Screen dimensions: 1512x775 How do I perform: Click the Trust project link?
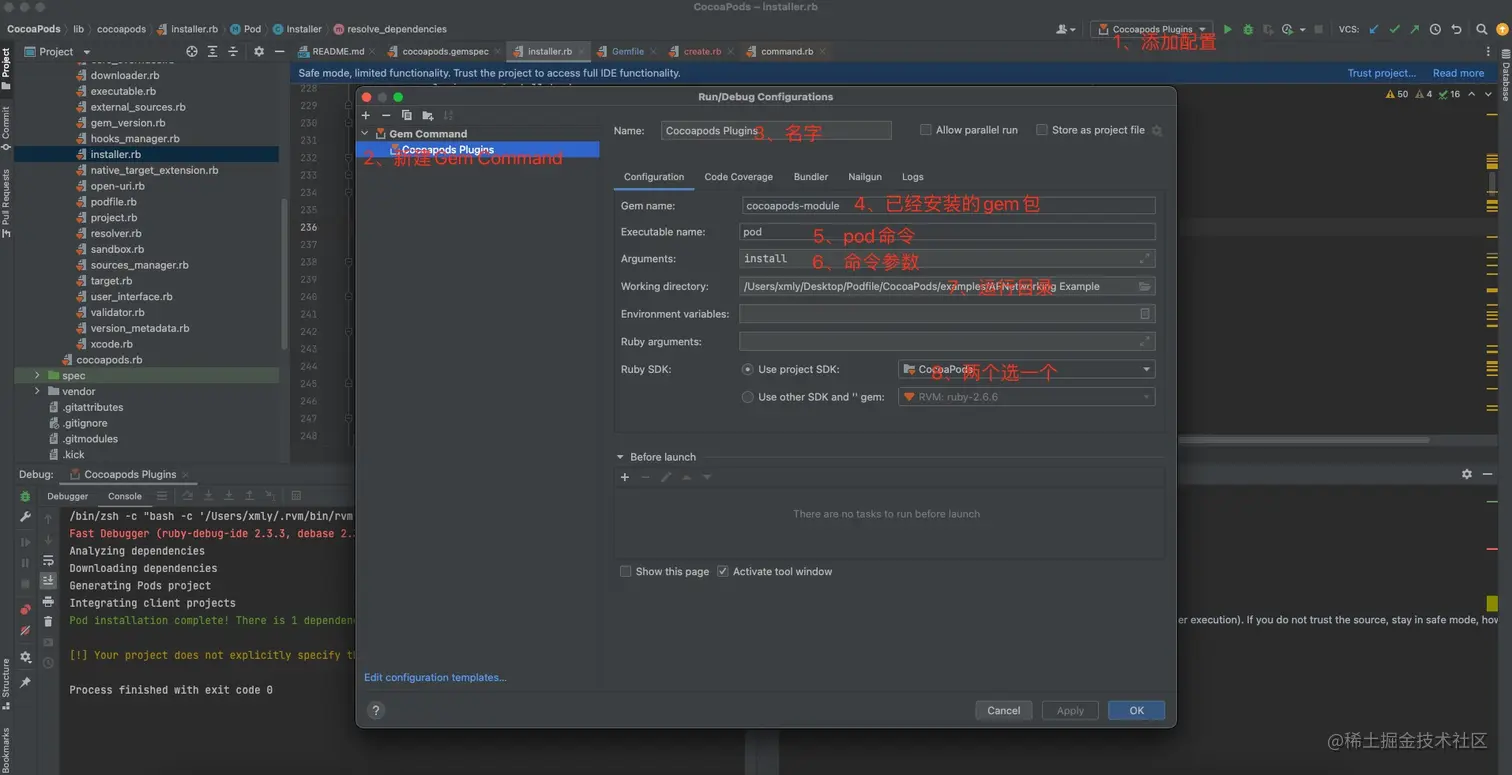coord(1382,73)
